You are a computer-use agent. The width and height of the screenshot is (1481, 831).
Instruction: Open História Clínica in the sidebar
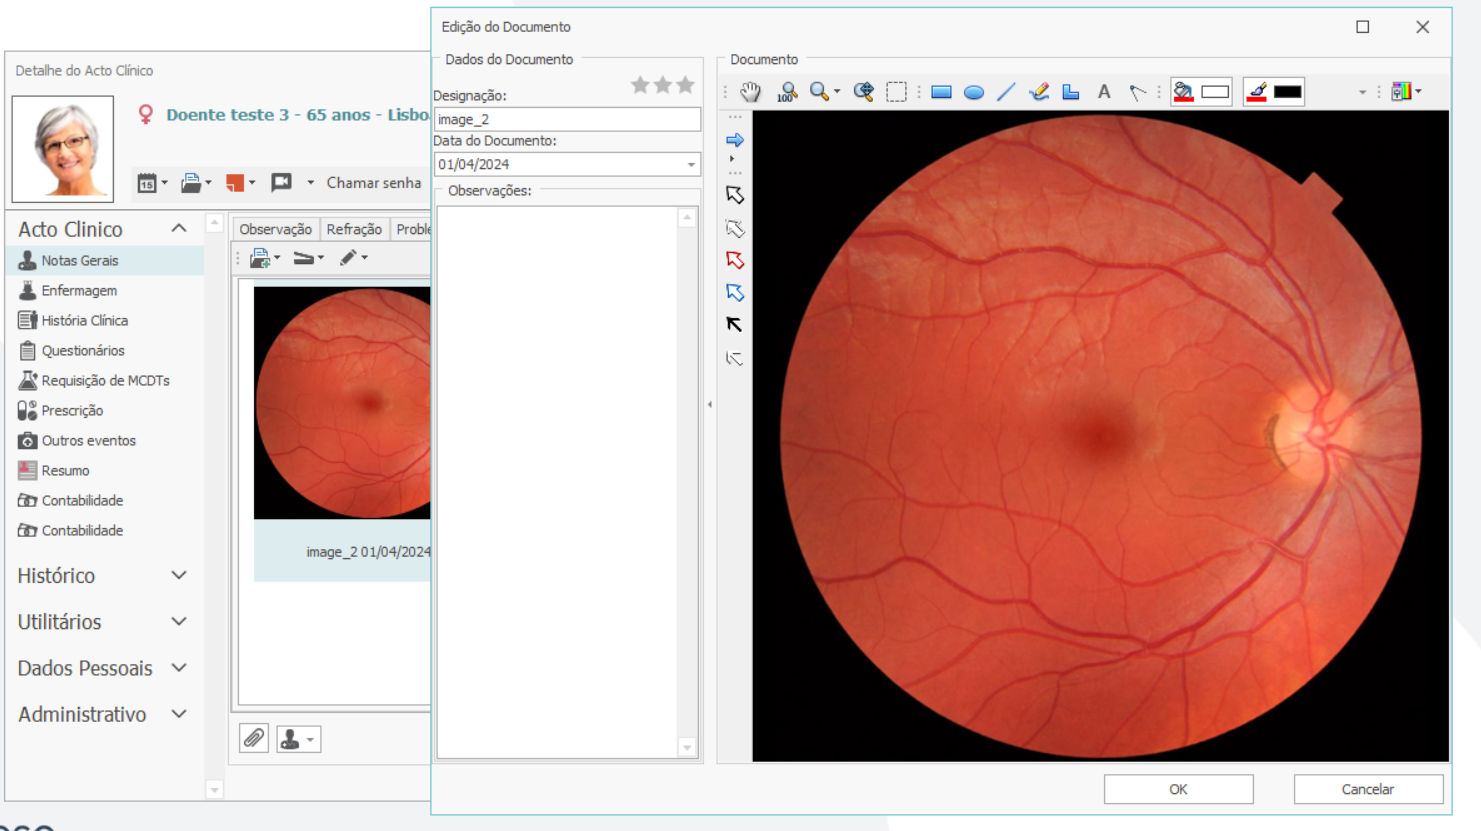pyautogui.click(x=84, y=320)
